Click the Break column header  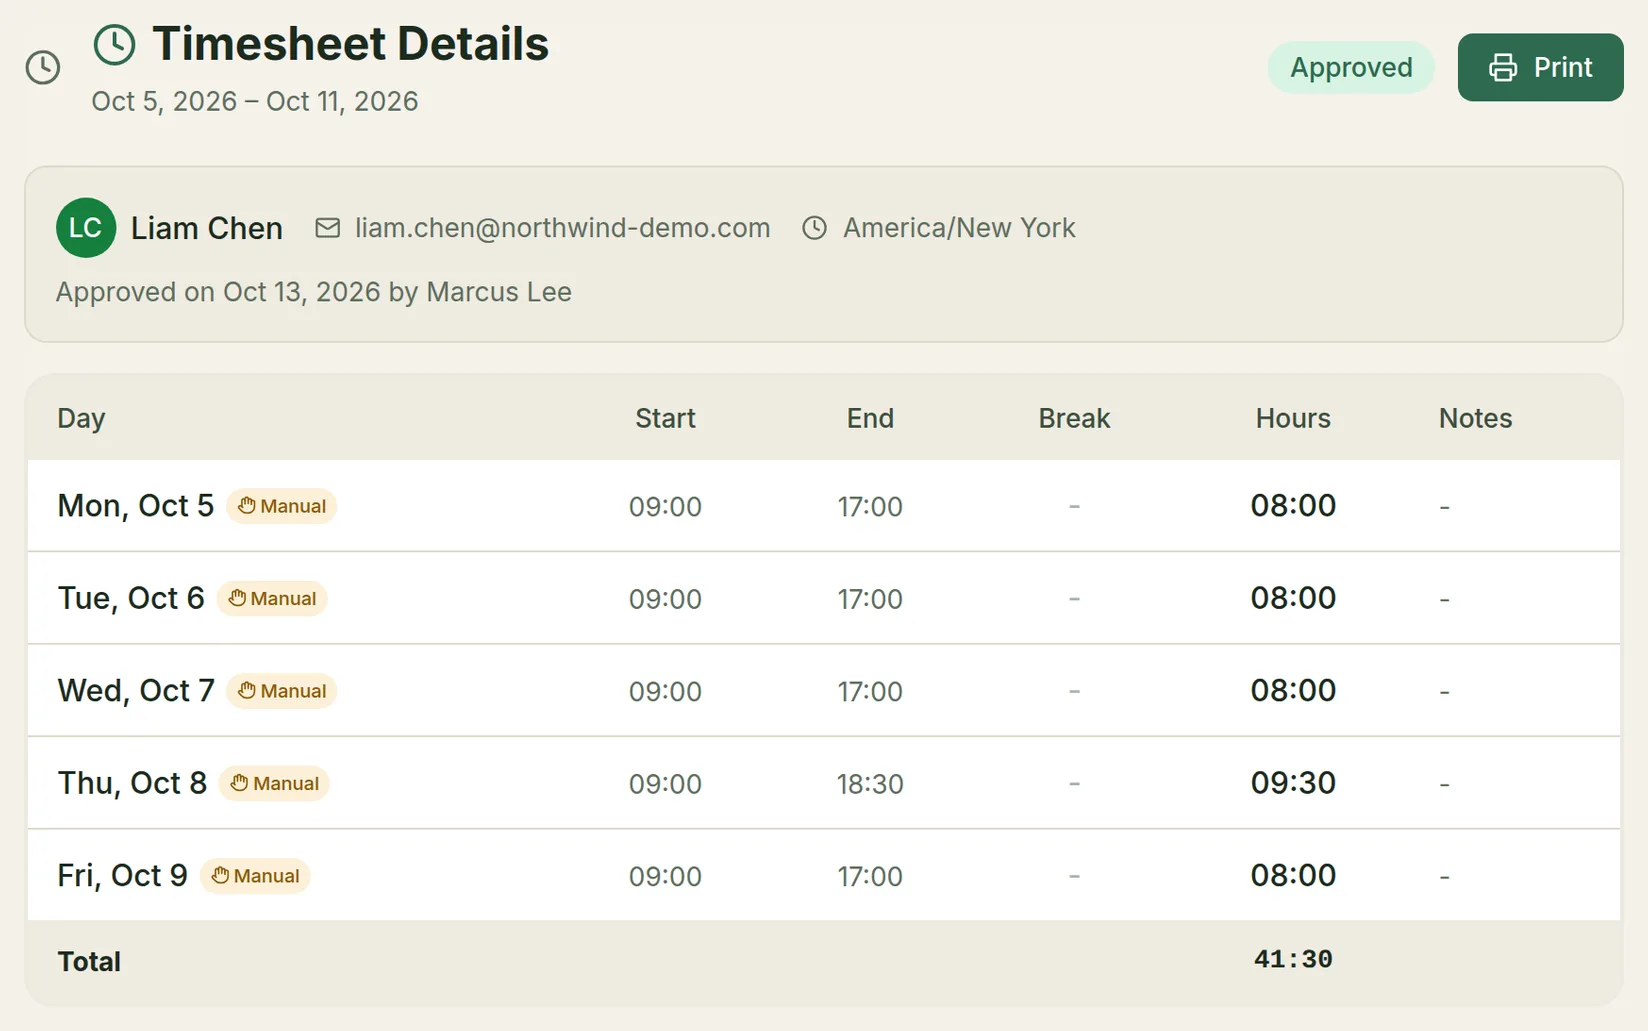1074,418
